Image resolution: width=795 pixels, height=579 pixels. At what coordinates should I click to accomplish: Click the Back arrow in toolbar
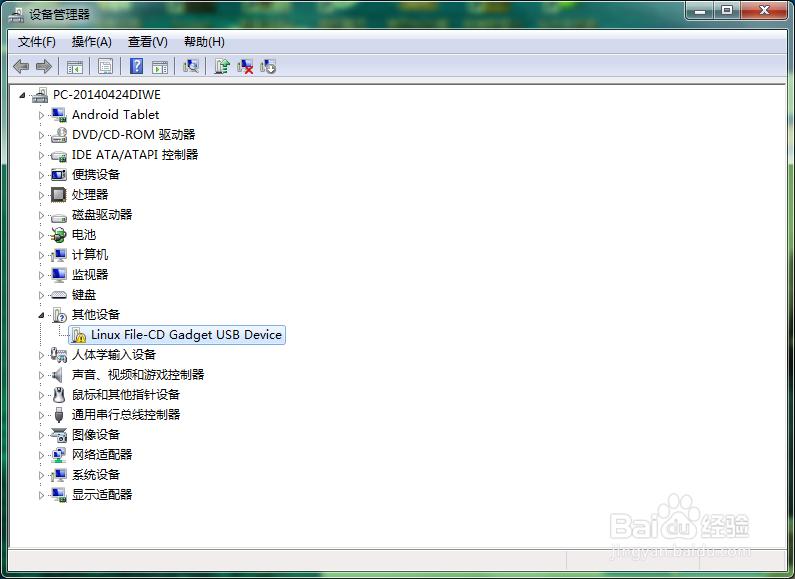tap(21, 66)
